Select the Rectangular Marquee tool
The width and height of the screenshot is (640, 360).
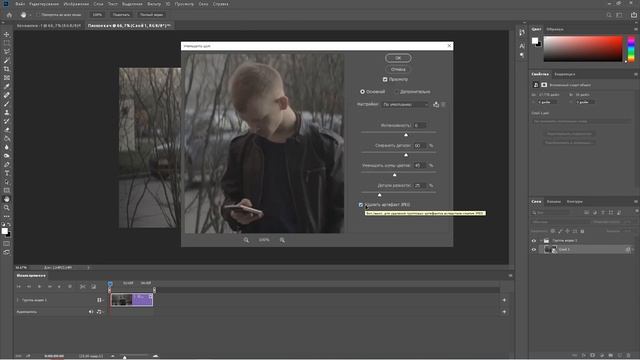click(x=7, y=43)
